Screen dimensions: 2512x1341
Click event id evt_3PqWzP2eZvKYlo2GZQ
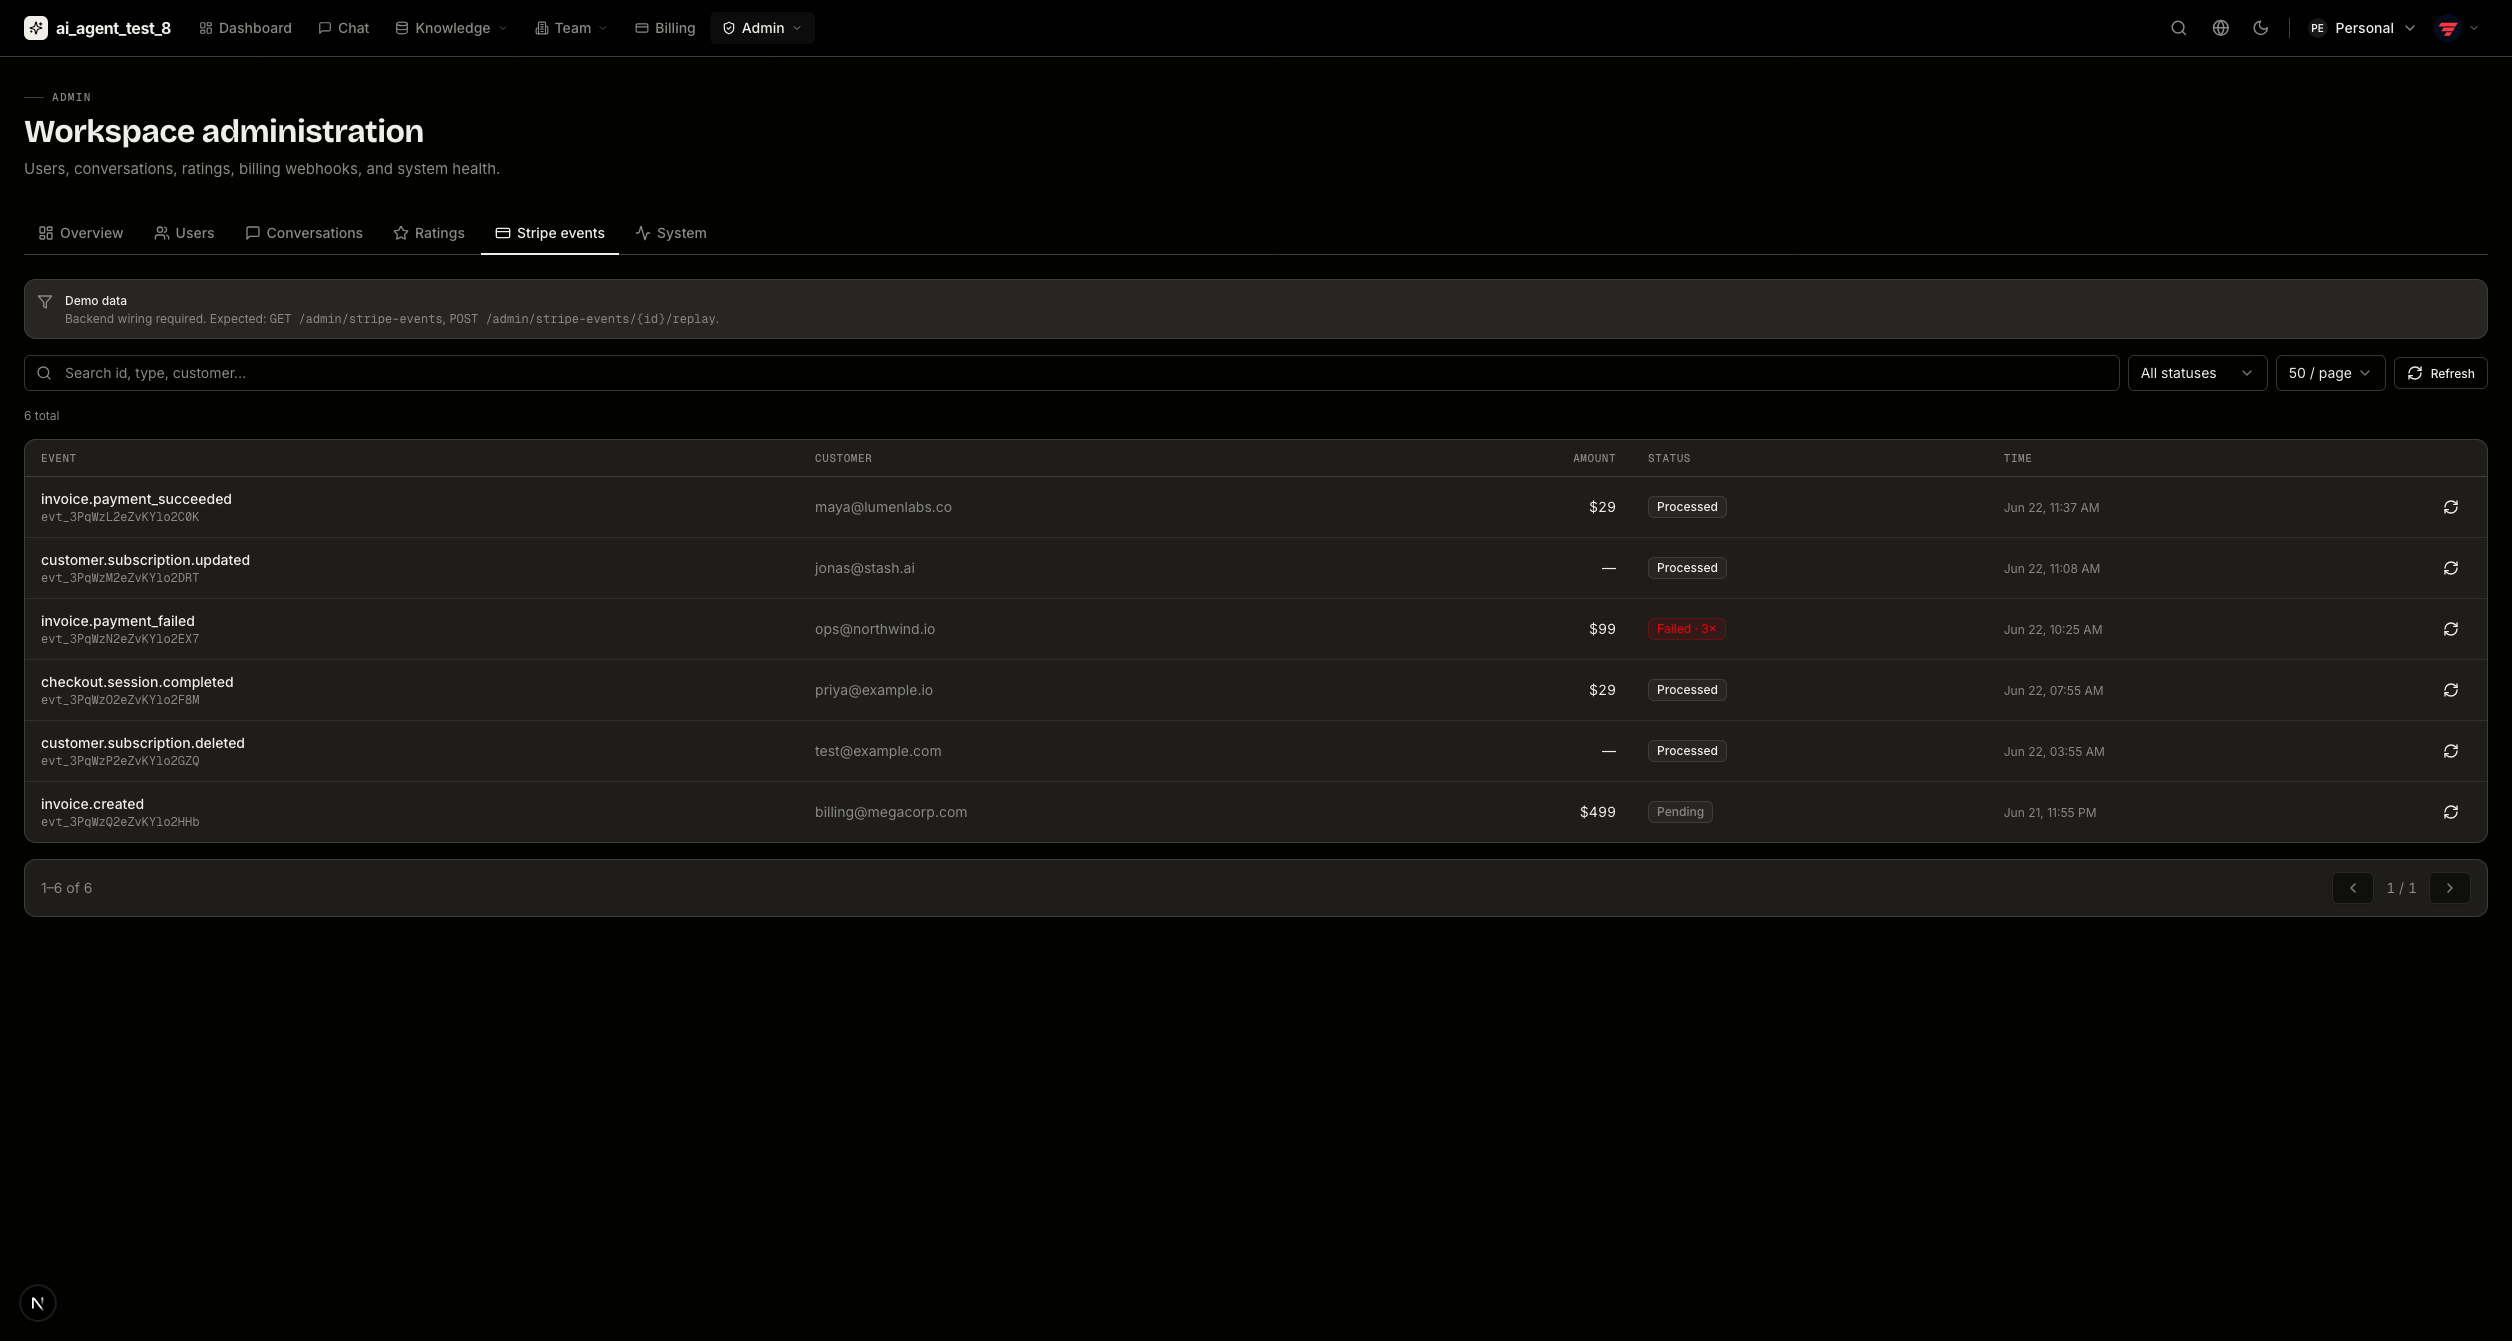tap(120, 761)
